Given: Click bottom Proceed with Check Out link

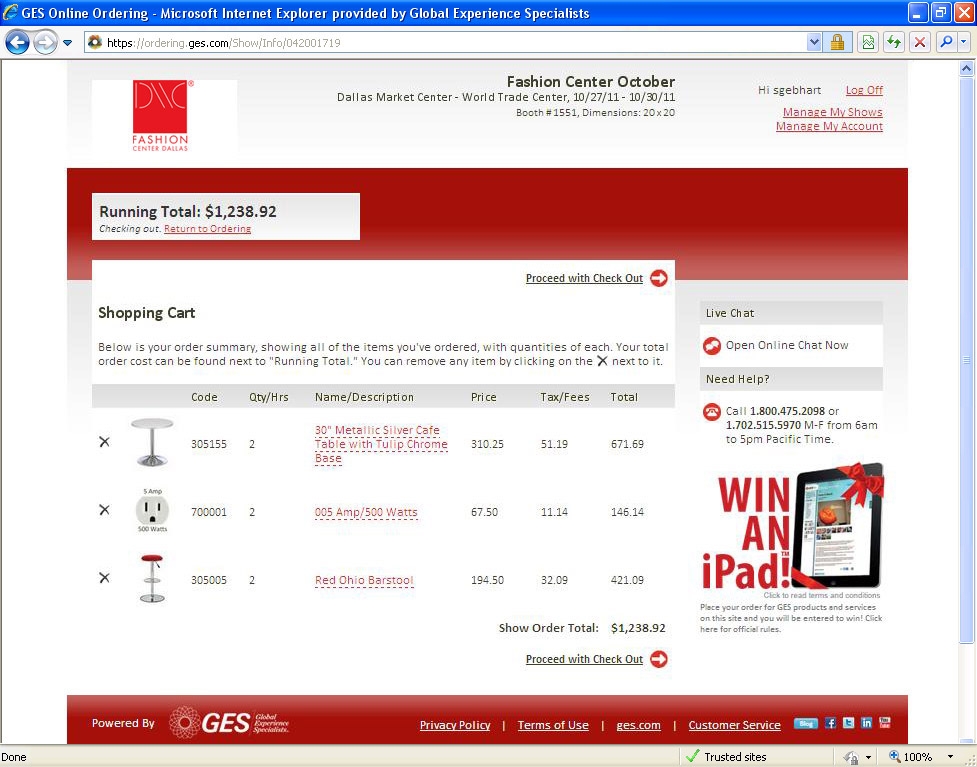Looking at the screenshot, I should click(x=584, y=659).
